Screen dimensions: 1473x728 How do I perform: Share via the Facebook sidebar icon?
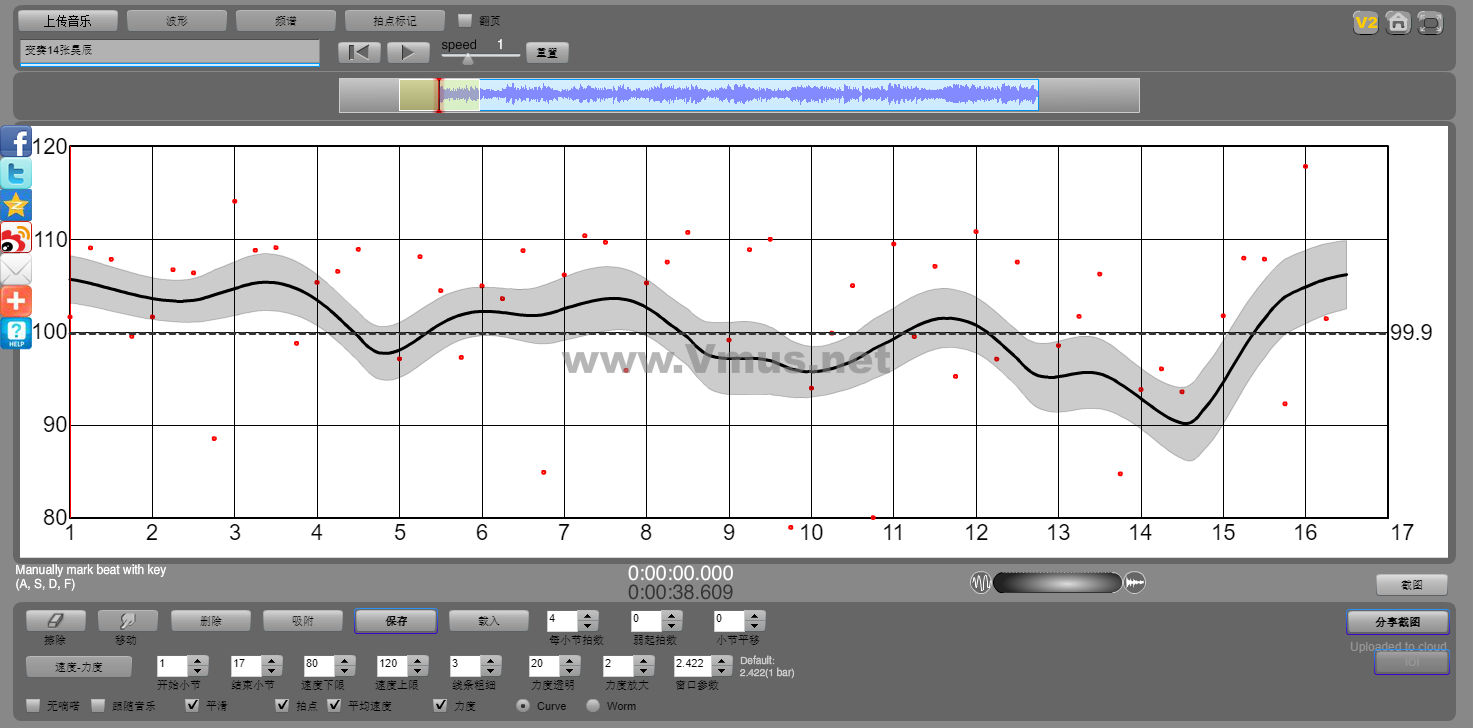(x=16, y=142)
